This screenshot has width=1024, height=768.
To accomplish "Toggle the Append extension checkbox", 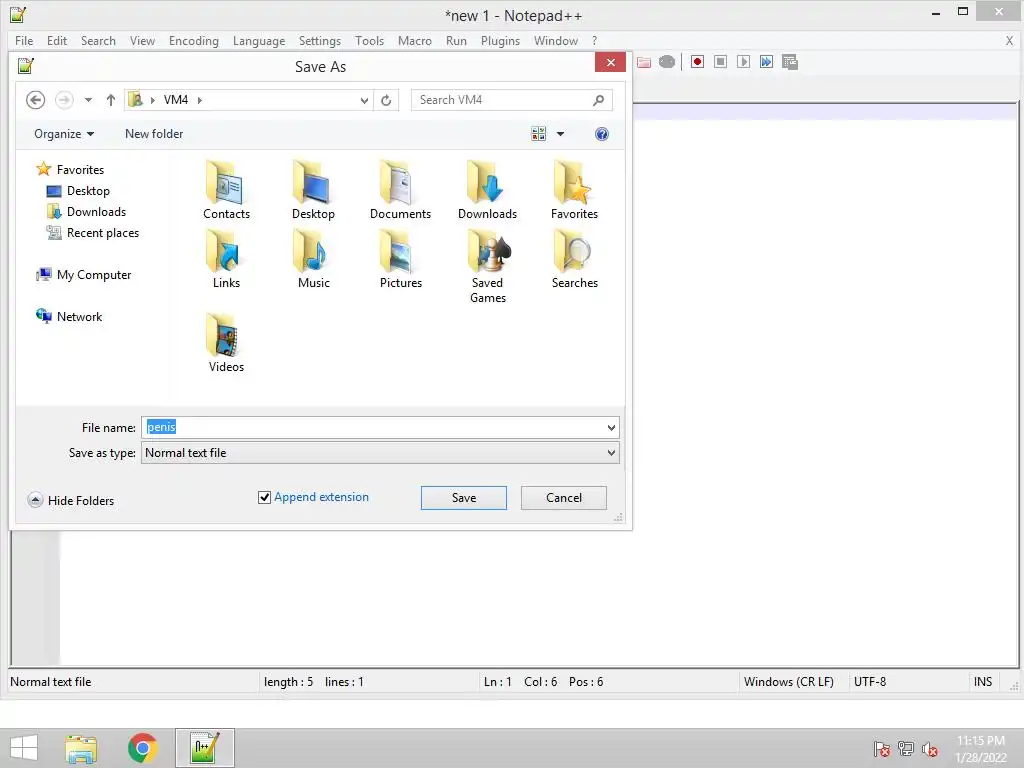I will click(x=264, y=498).
